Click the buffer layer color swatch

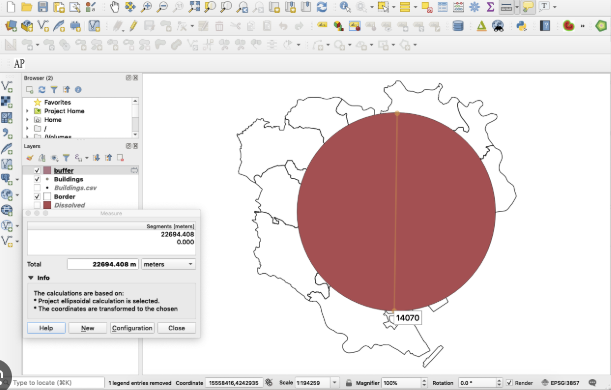coord(47,170)
